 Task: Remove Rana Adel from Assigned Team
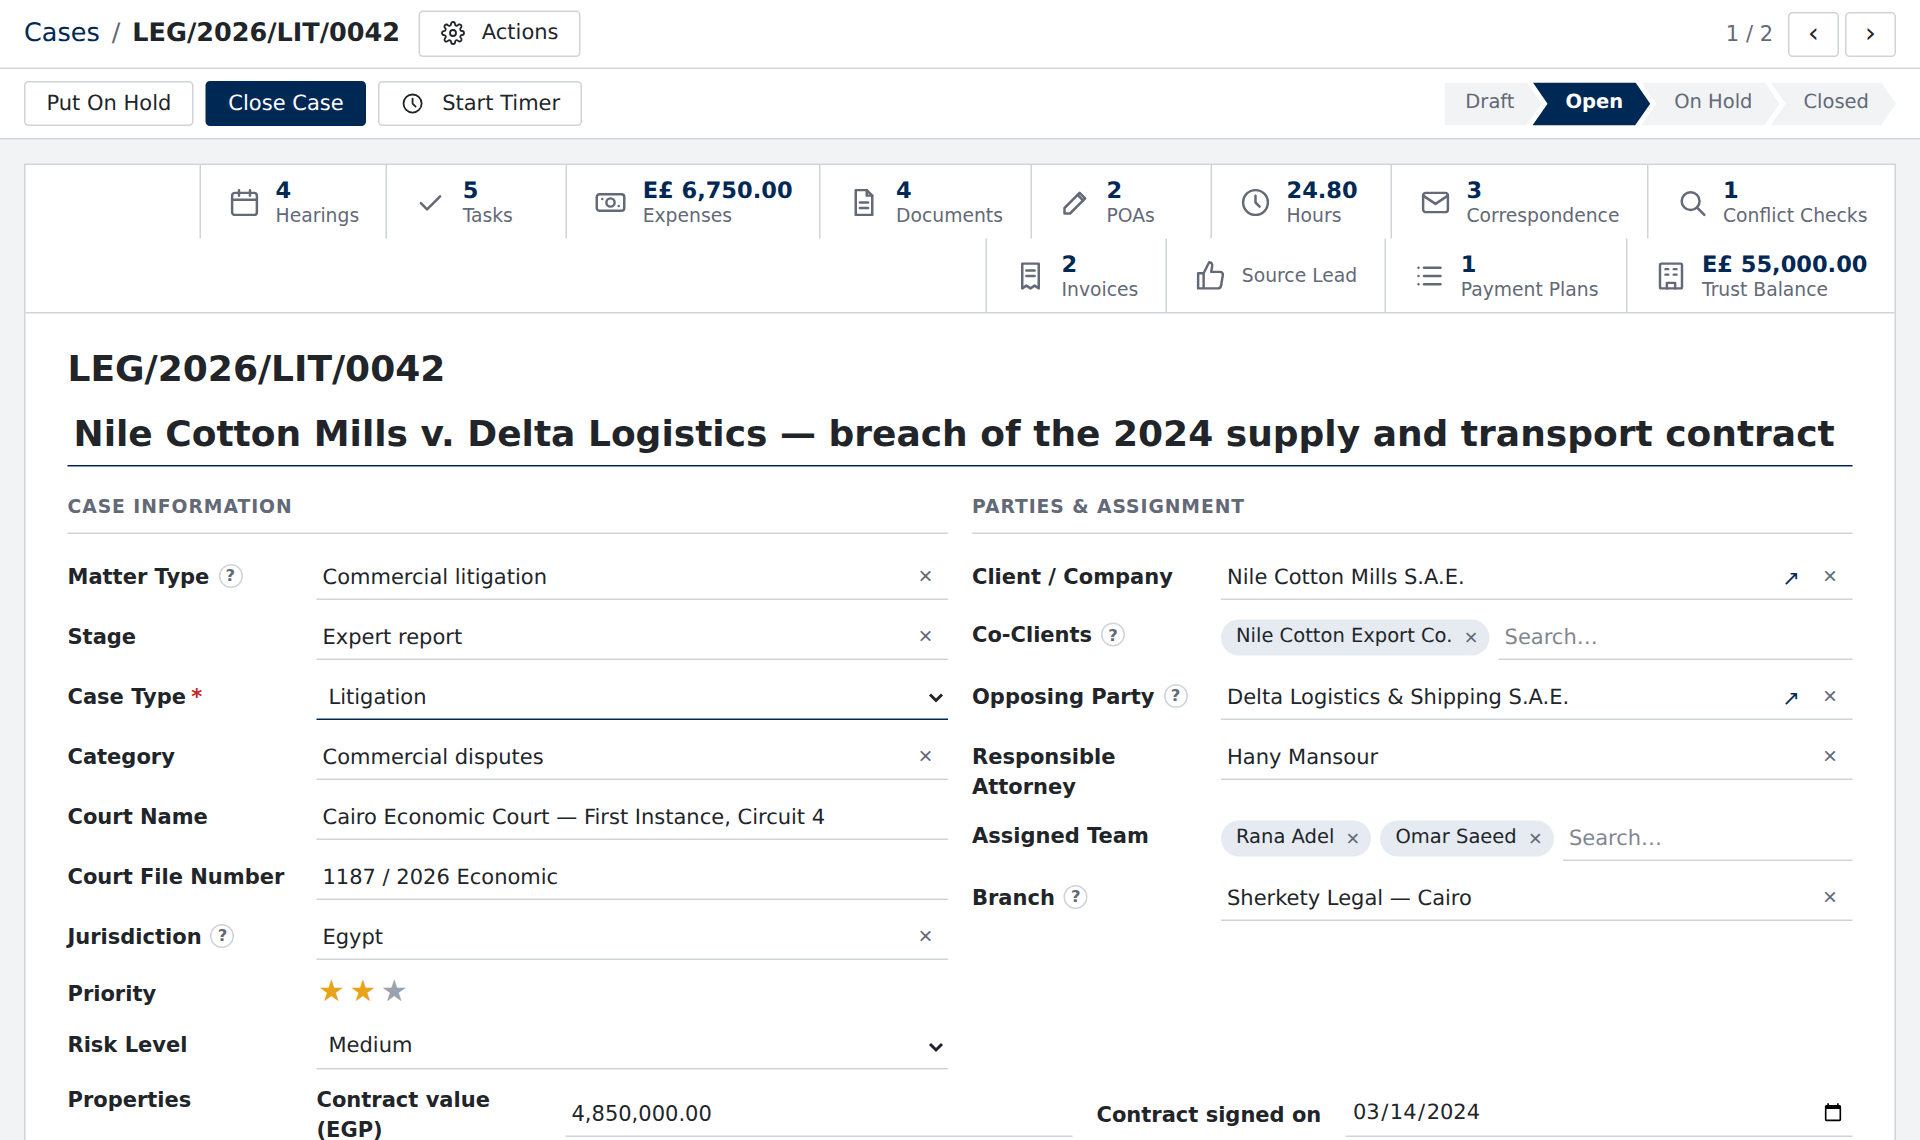pyautogui.click(x=1353, y=839)
